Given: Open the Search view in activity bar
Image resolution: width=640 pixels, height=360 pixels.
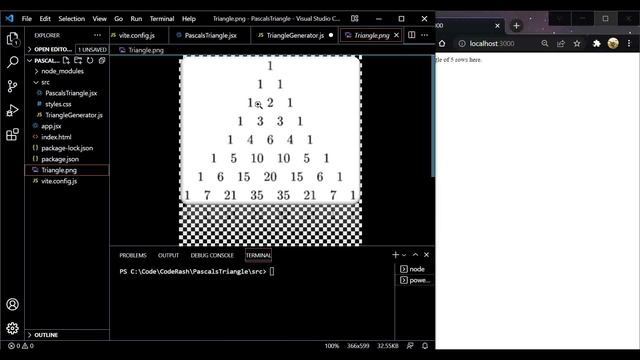Looking at the screenshot, I should click(x=13, y=62).
